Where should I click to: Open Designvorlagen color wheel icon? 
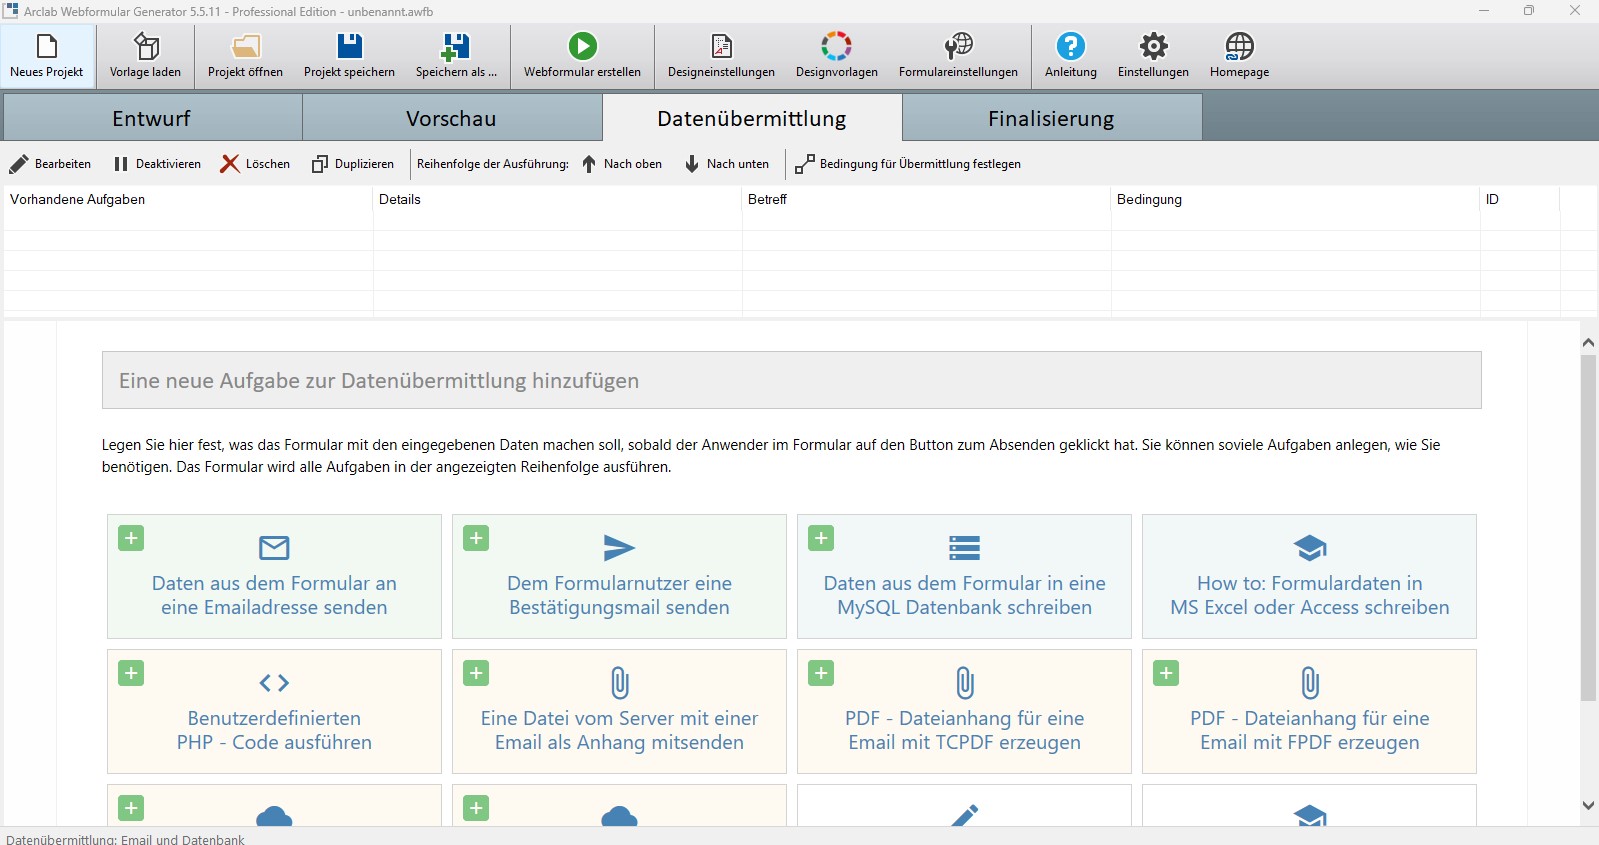[836, 47]
